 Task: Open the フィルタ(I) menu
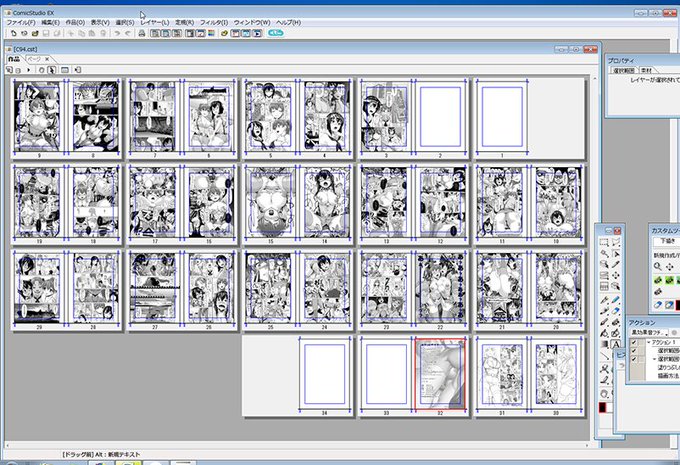(x=214, y=22)
